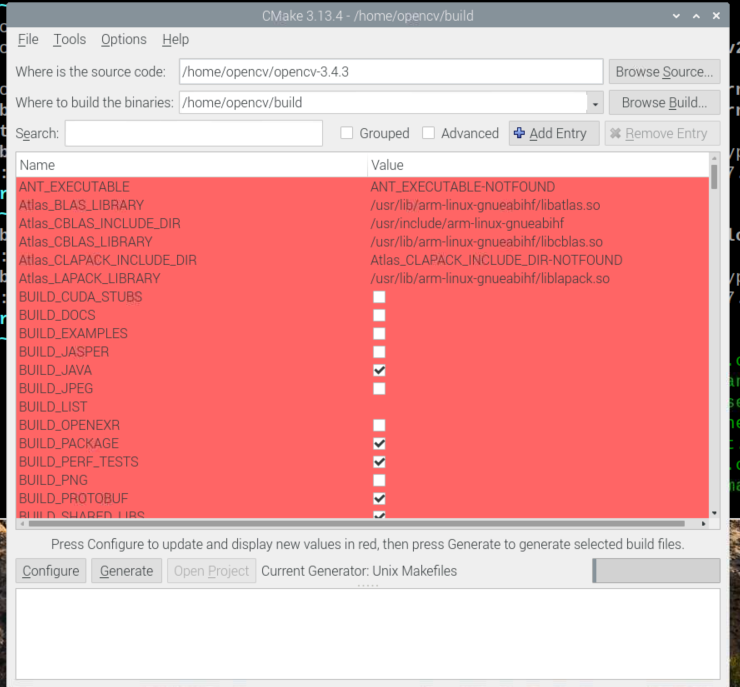Select the BUILD_LIST entry name

pos(53,407)
